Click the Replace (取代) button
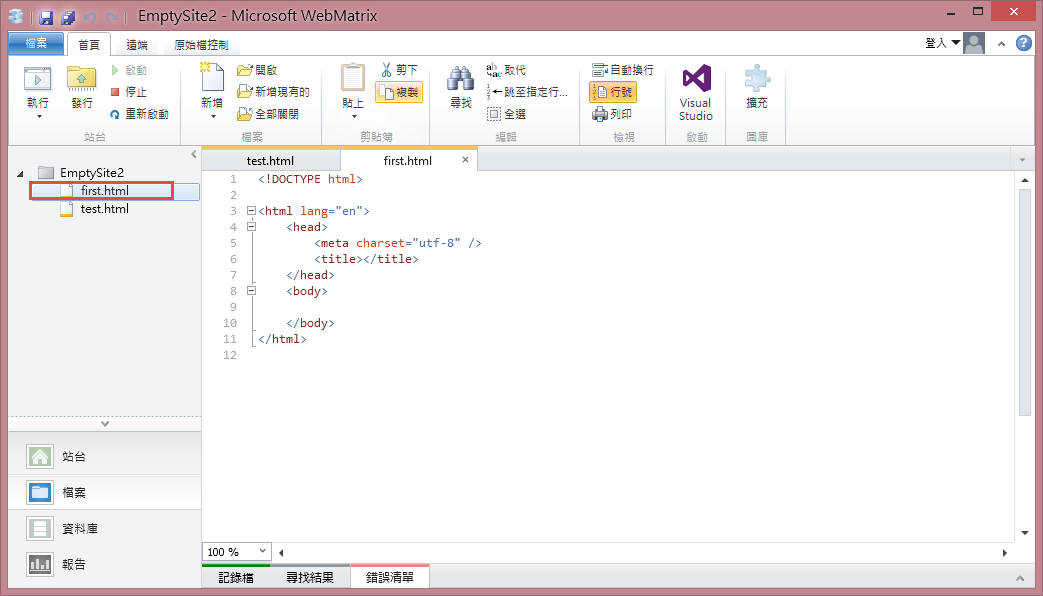 [x=506, y=70]
